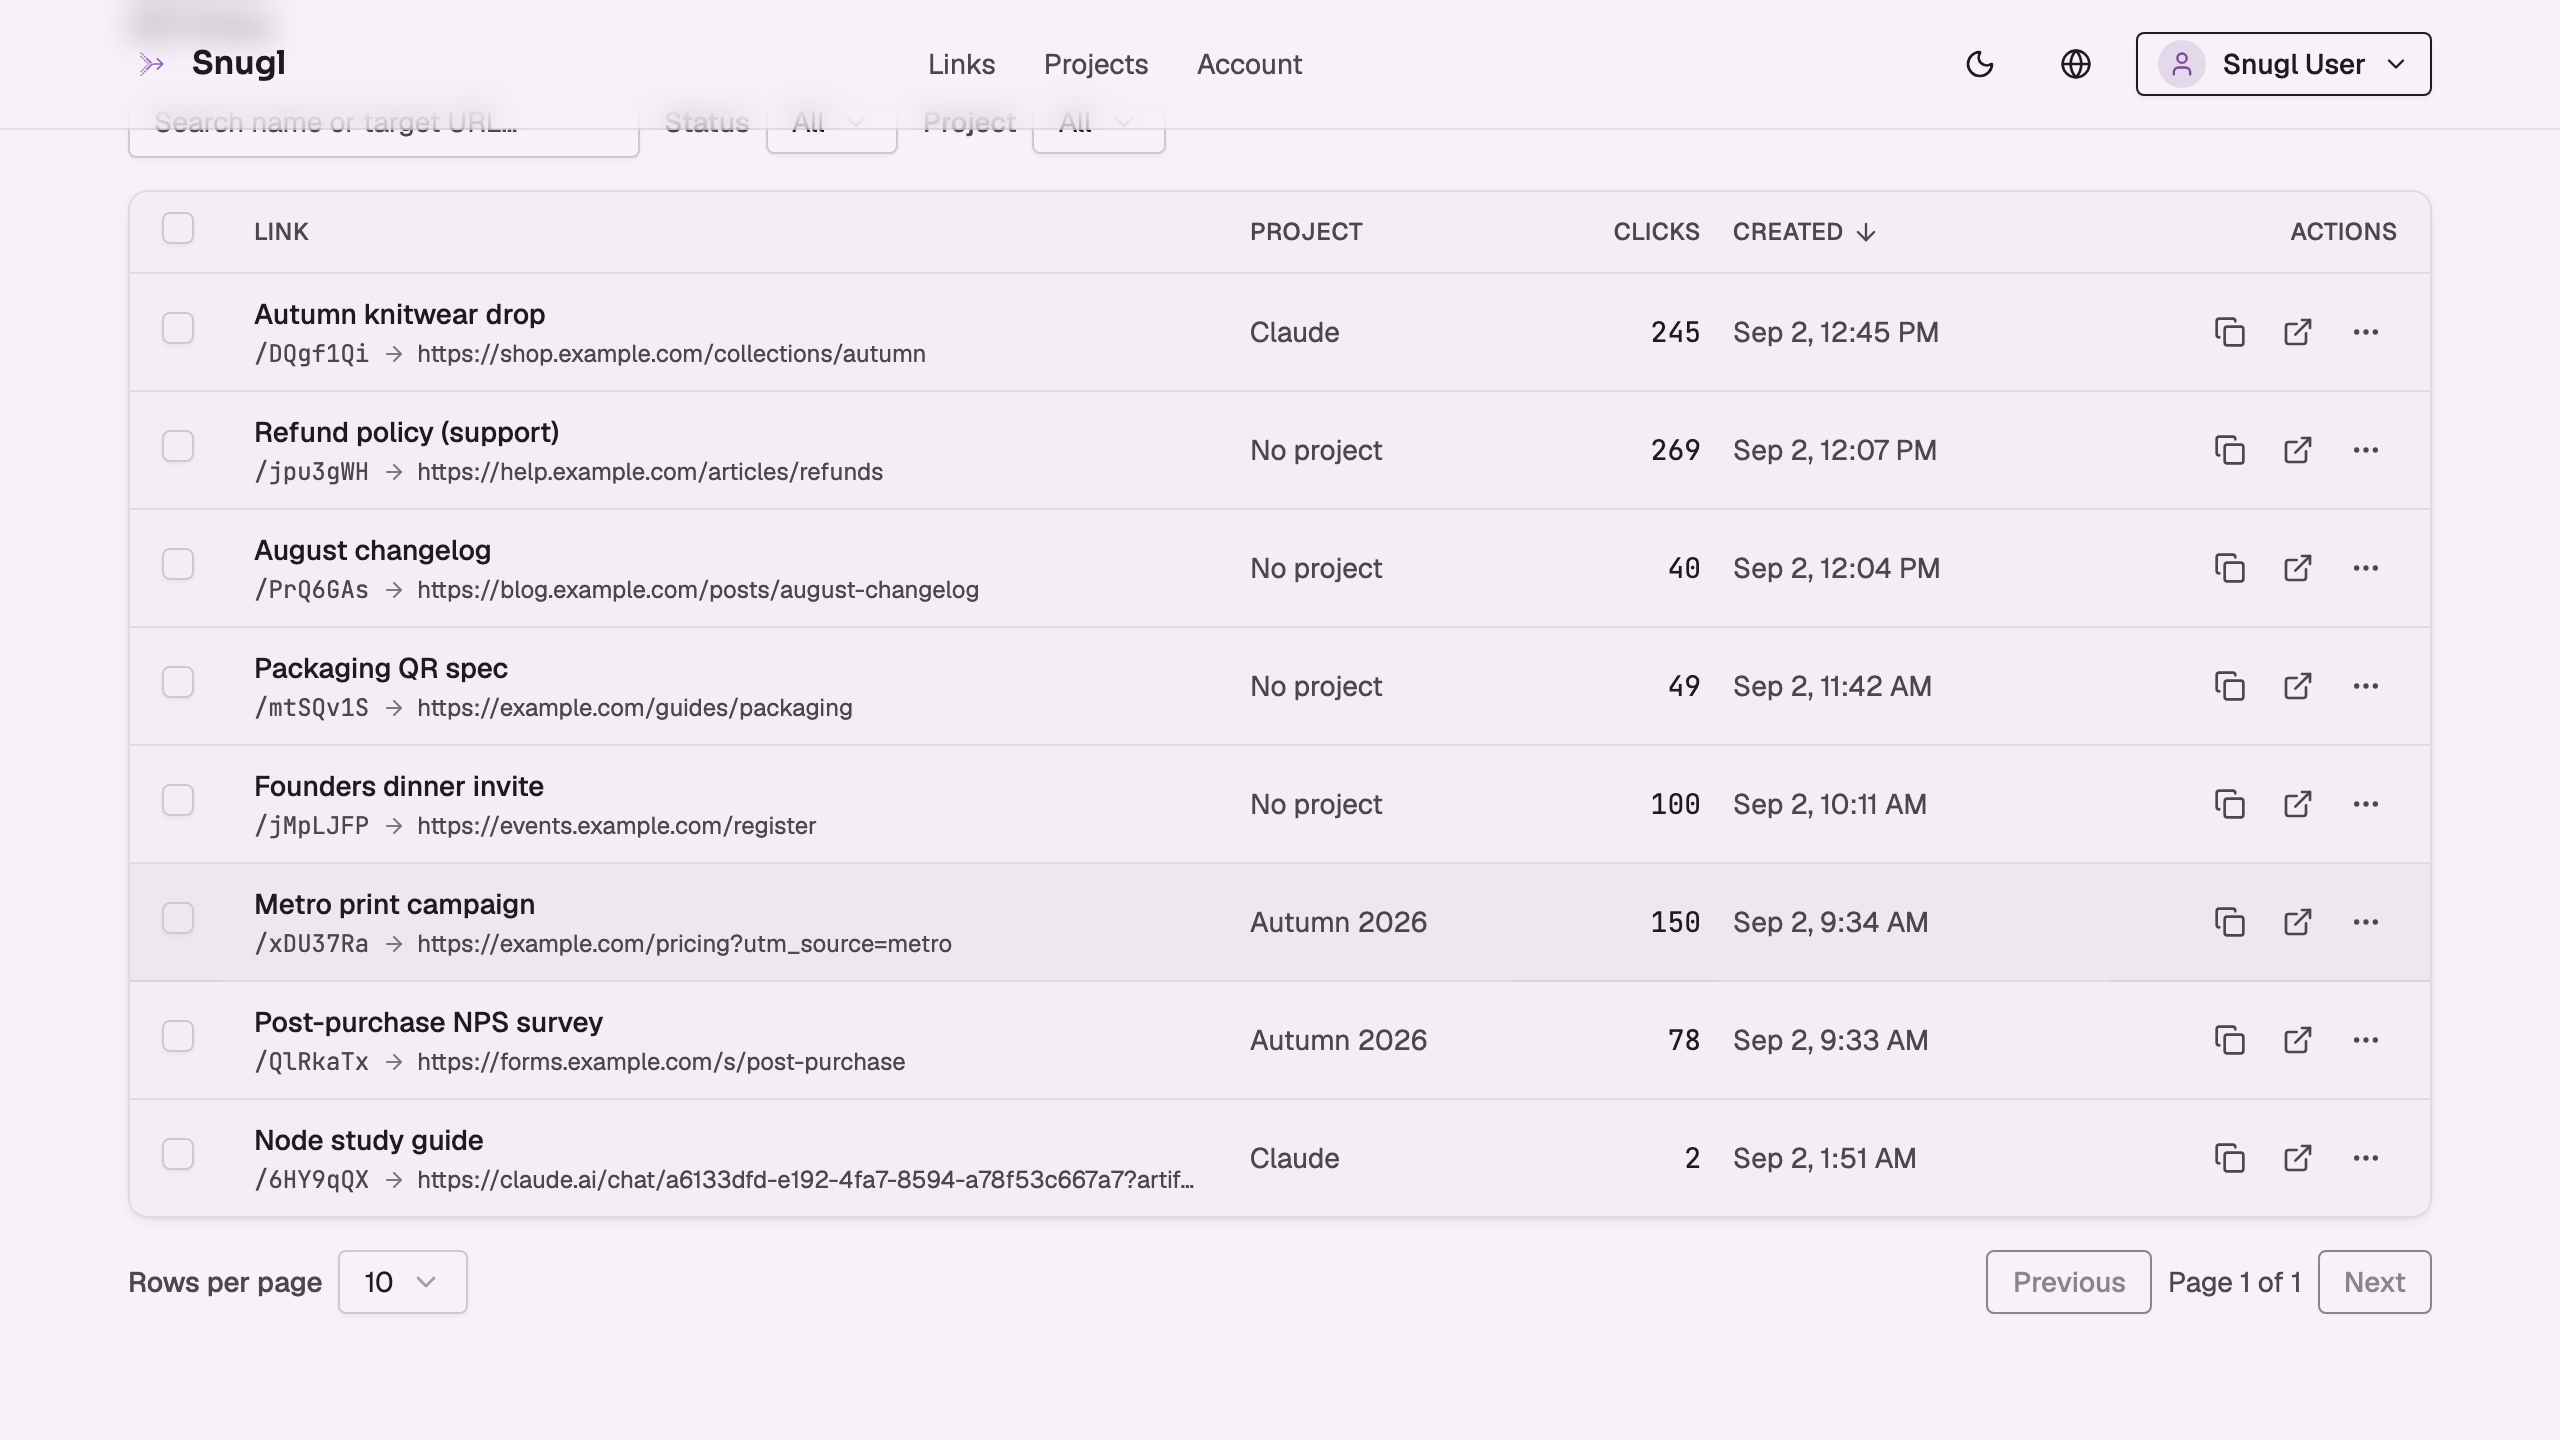Select the Founders dinner invite row checkbox

(x=178, y=800)
